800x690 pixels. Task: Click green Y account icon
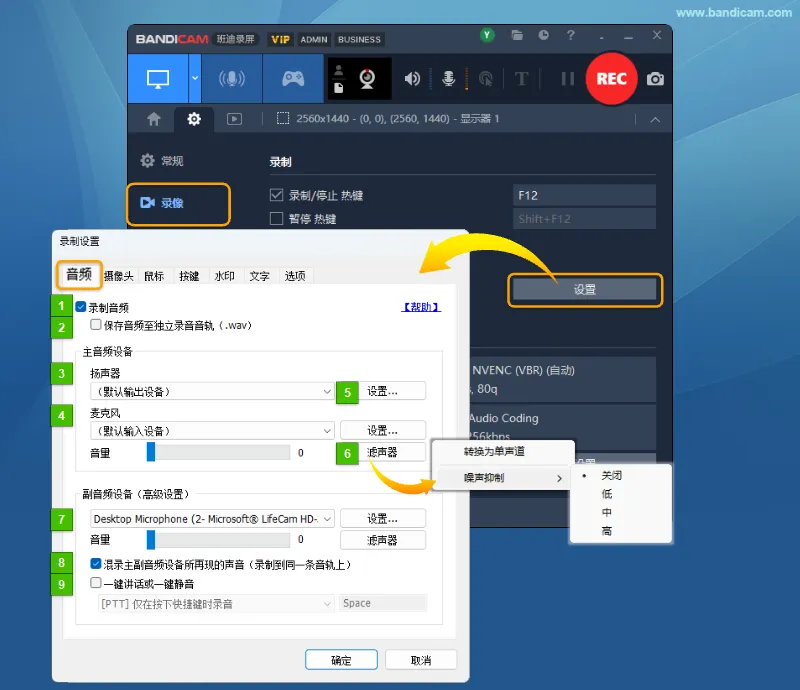pos(487,35)
